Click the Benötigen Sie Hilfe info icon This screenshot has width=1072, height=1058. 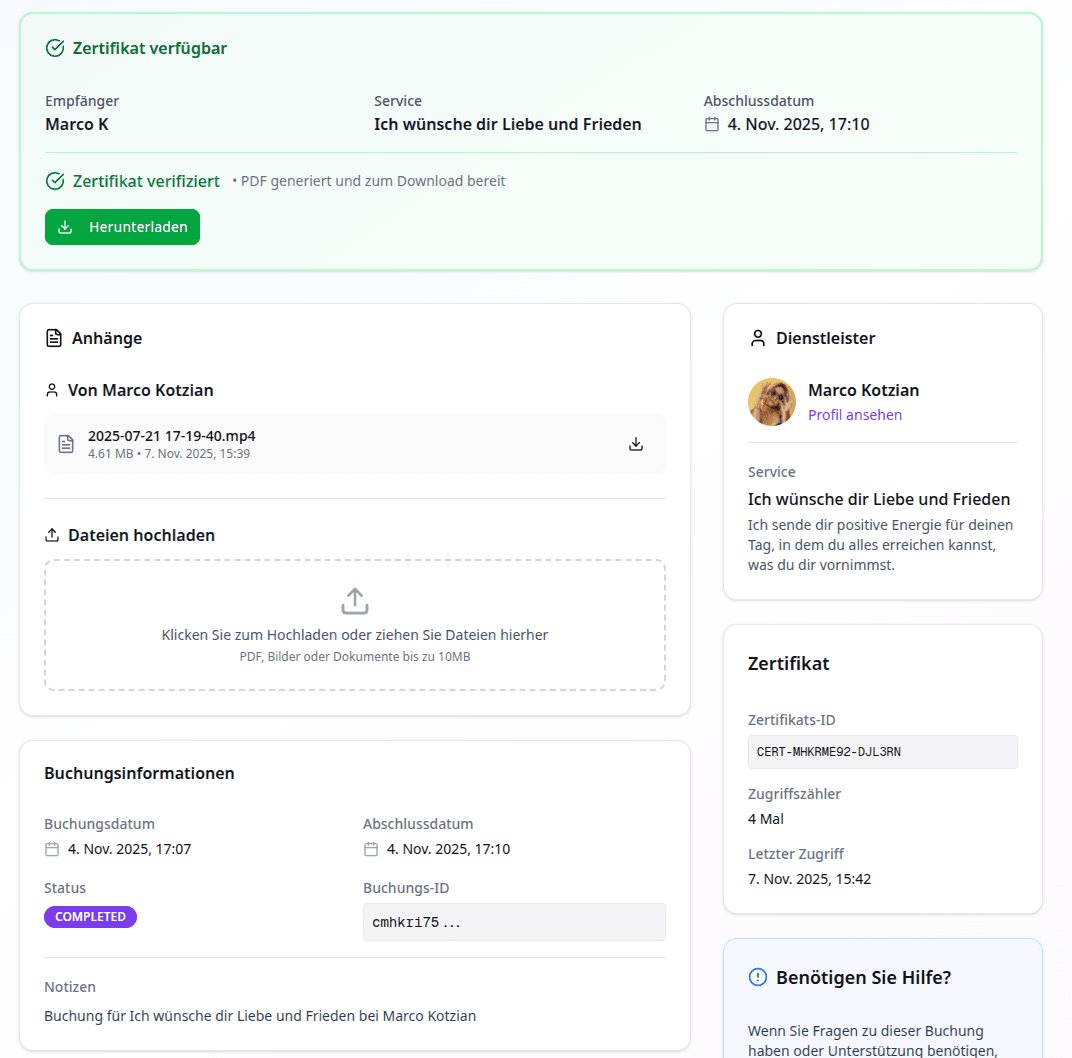click(x=758, y=977)
